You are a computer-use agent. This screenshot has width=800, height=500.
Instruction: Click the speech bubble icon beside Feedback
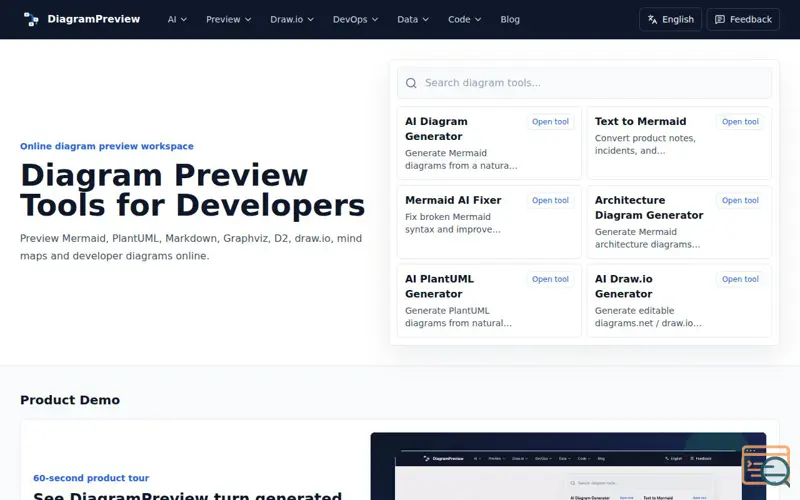tap(720, 19)
